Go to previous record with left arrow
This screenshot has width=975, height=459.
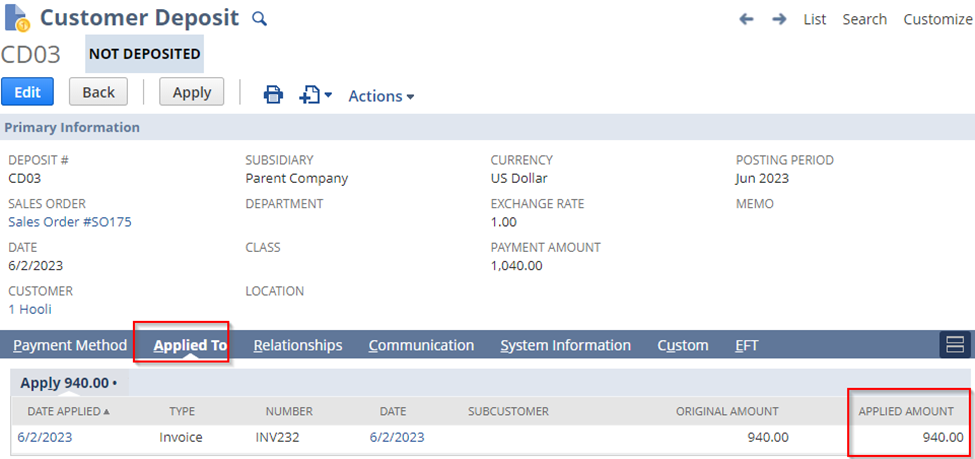[x=746, y=19]
